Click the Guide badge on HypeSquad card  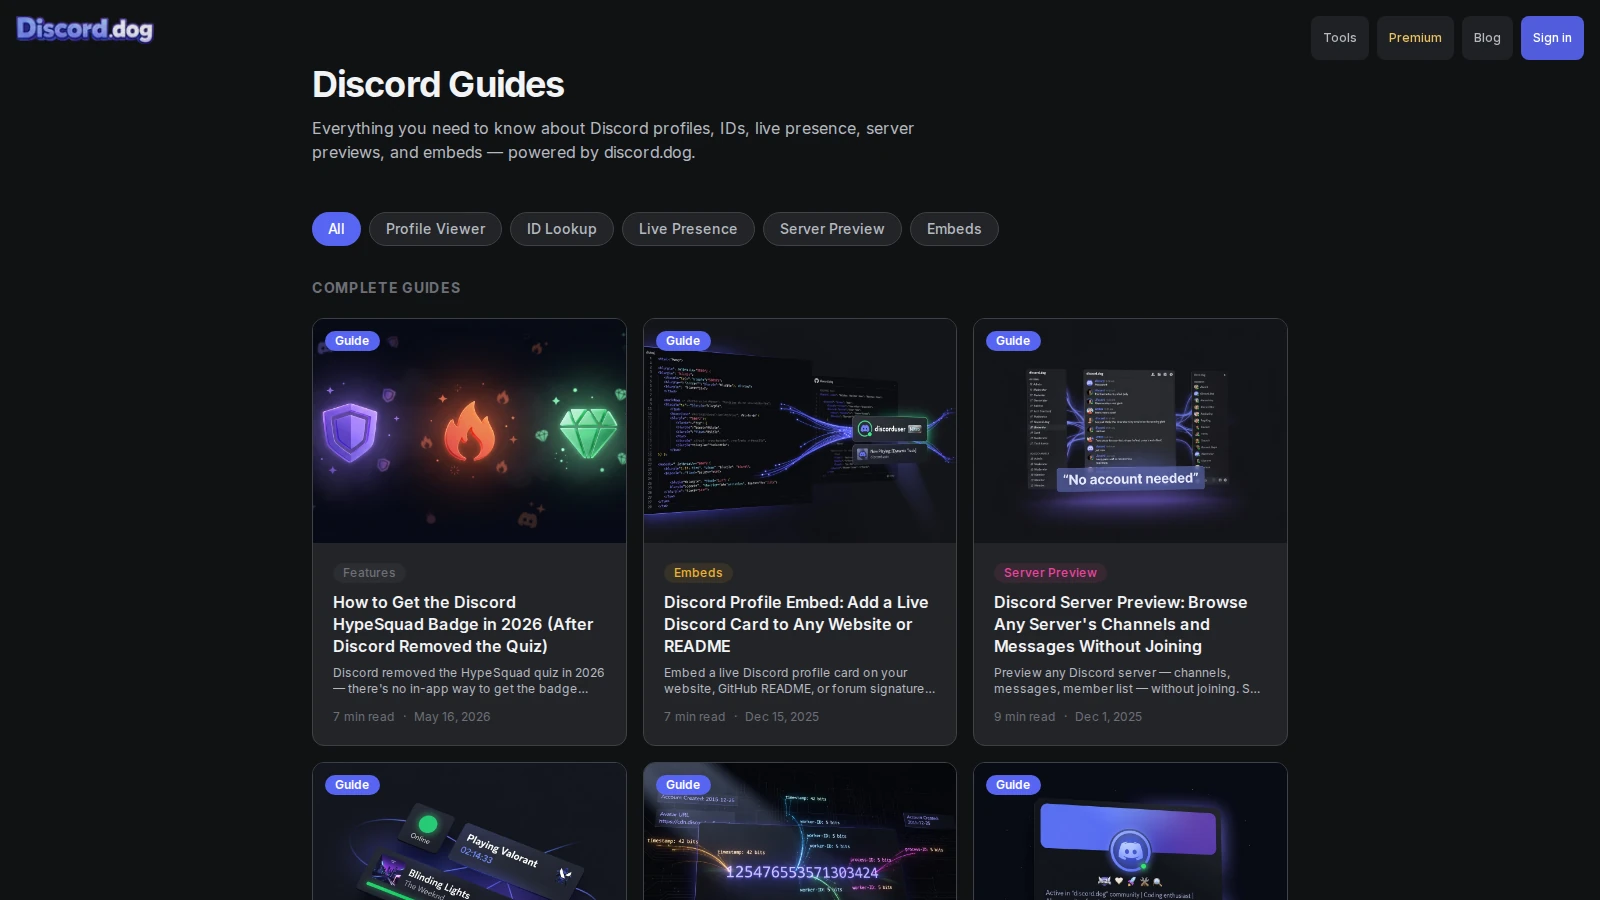click(352, 341)
